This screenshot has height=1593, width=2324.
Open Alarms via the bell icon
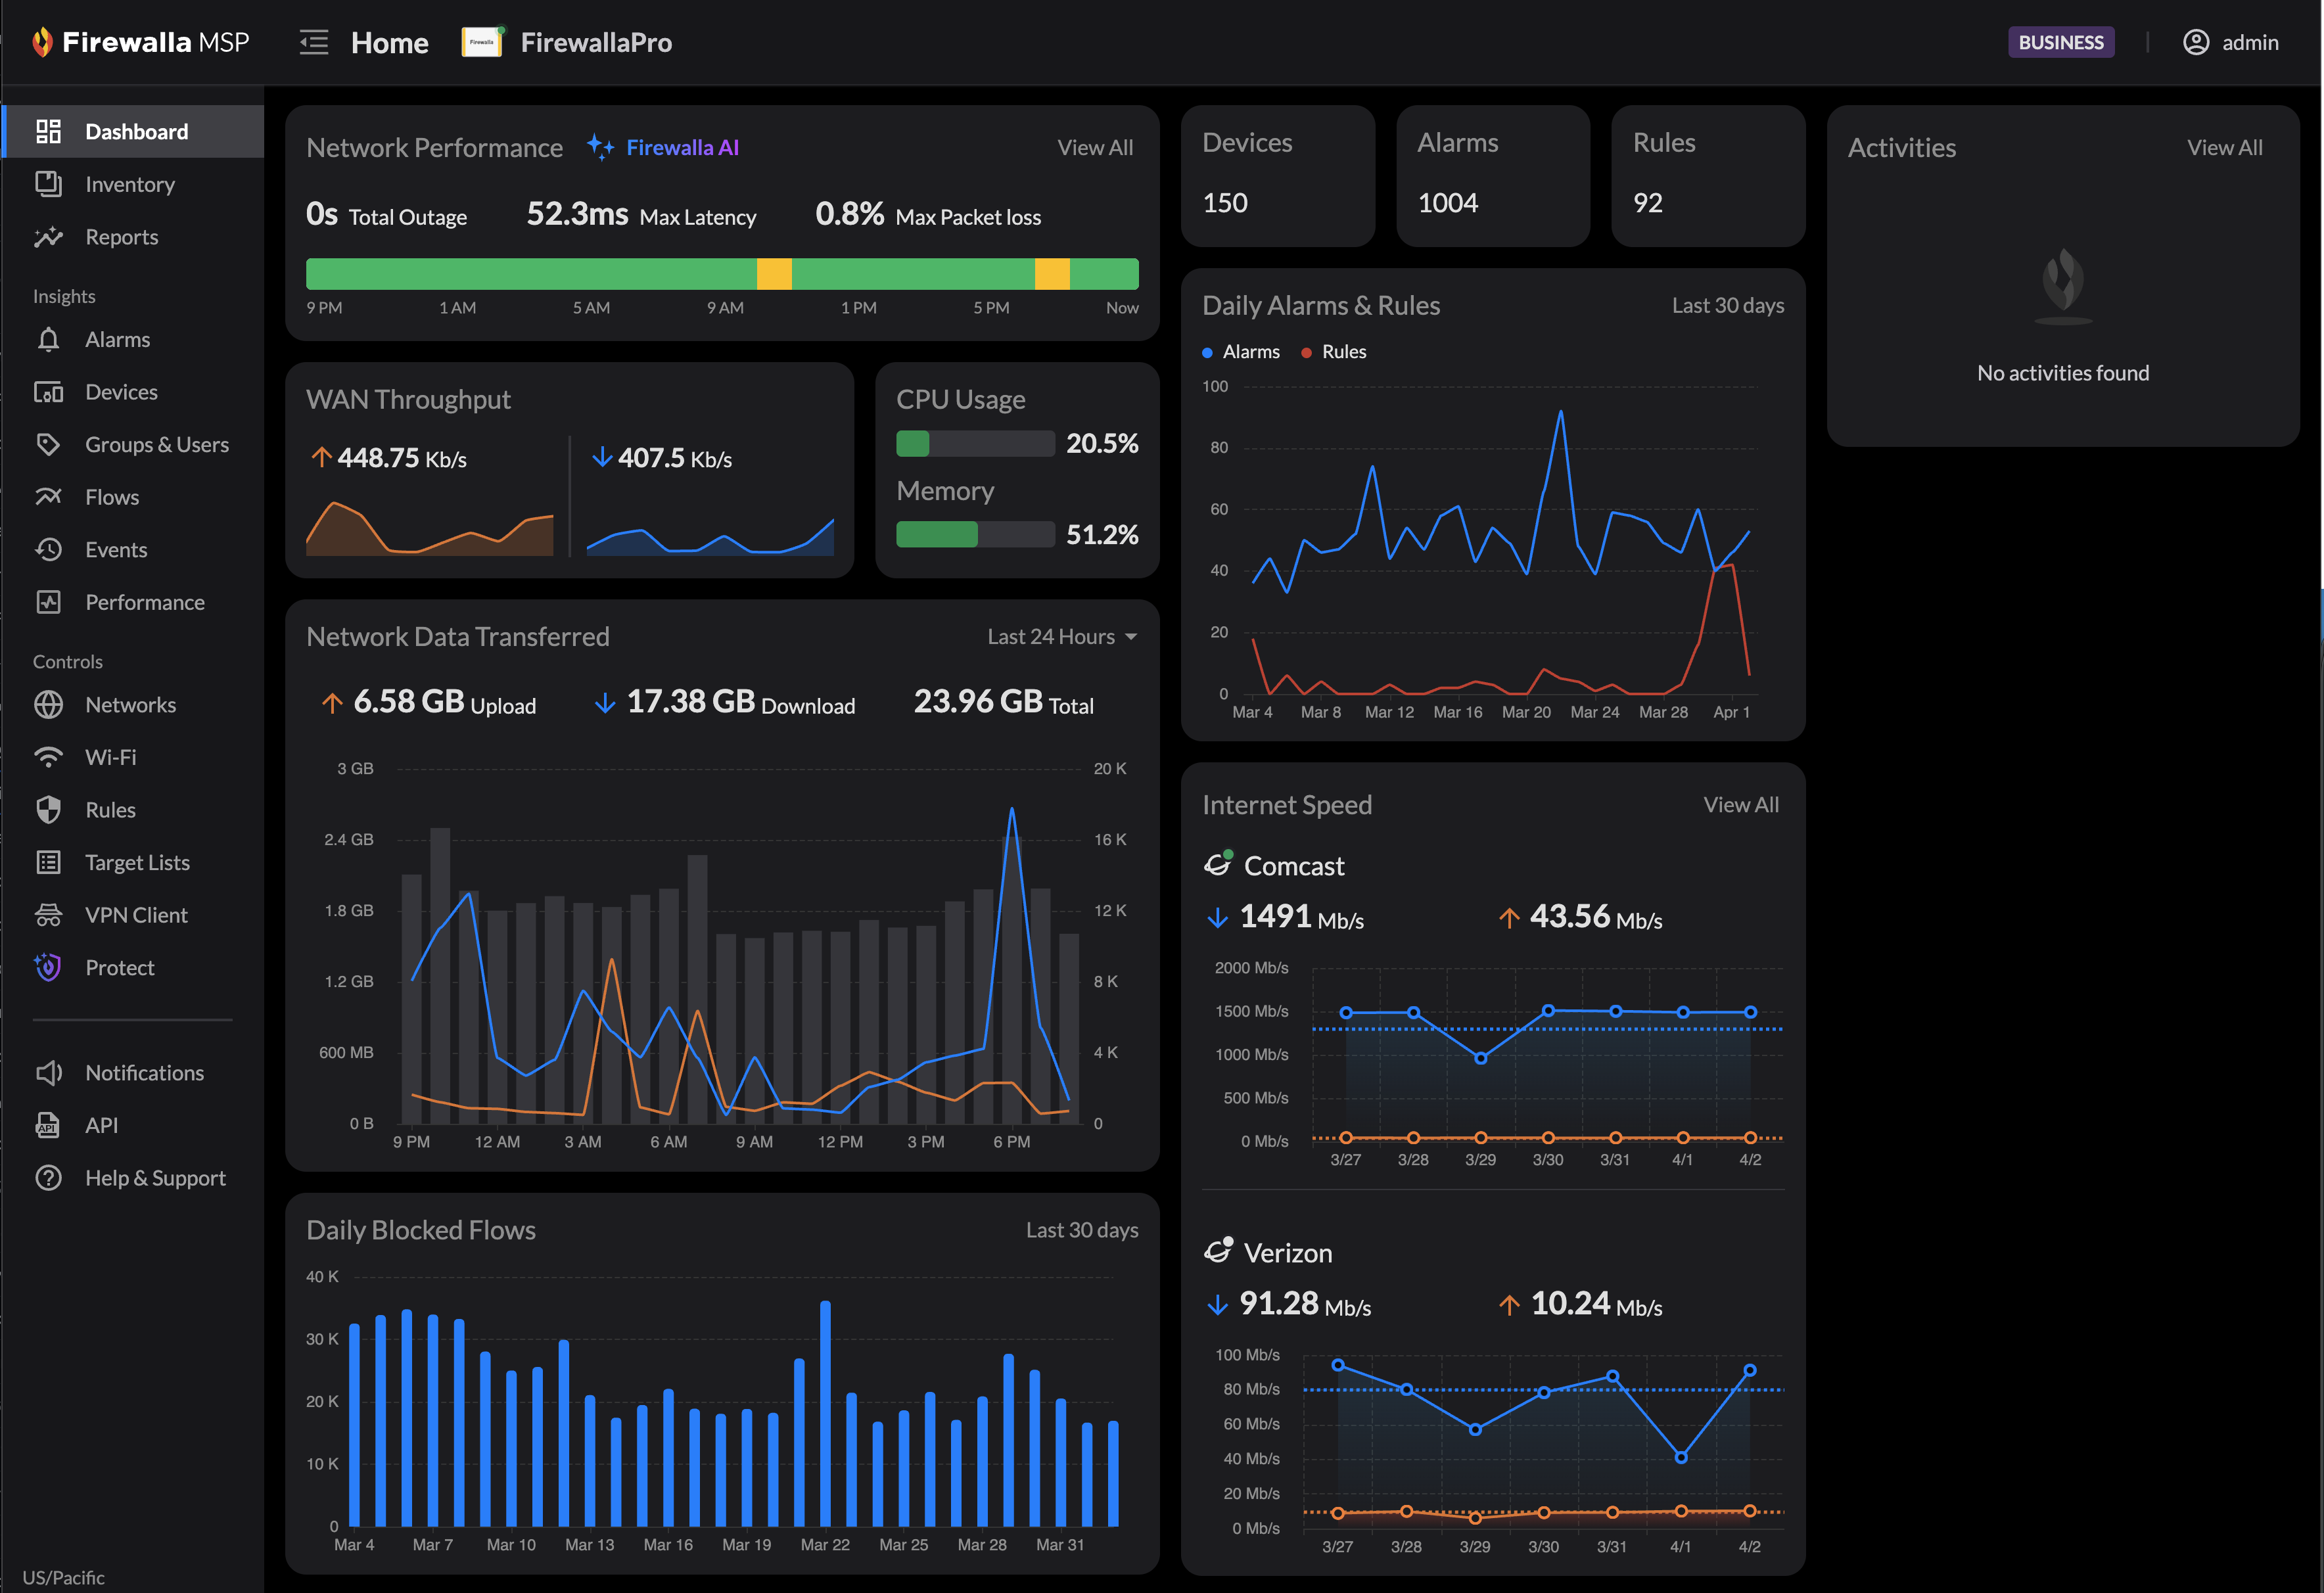pyautogui.click(x=48, y=340)
